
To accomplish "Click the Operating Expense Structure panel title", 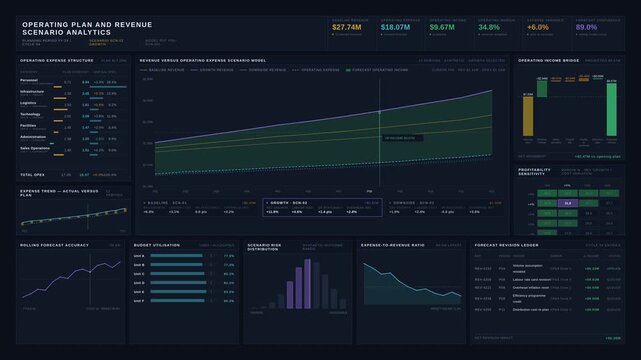I will click(x=57, y=60).
